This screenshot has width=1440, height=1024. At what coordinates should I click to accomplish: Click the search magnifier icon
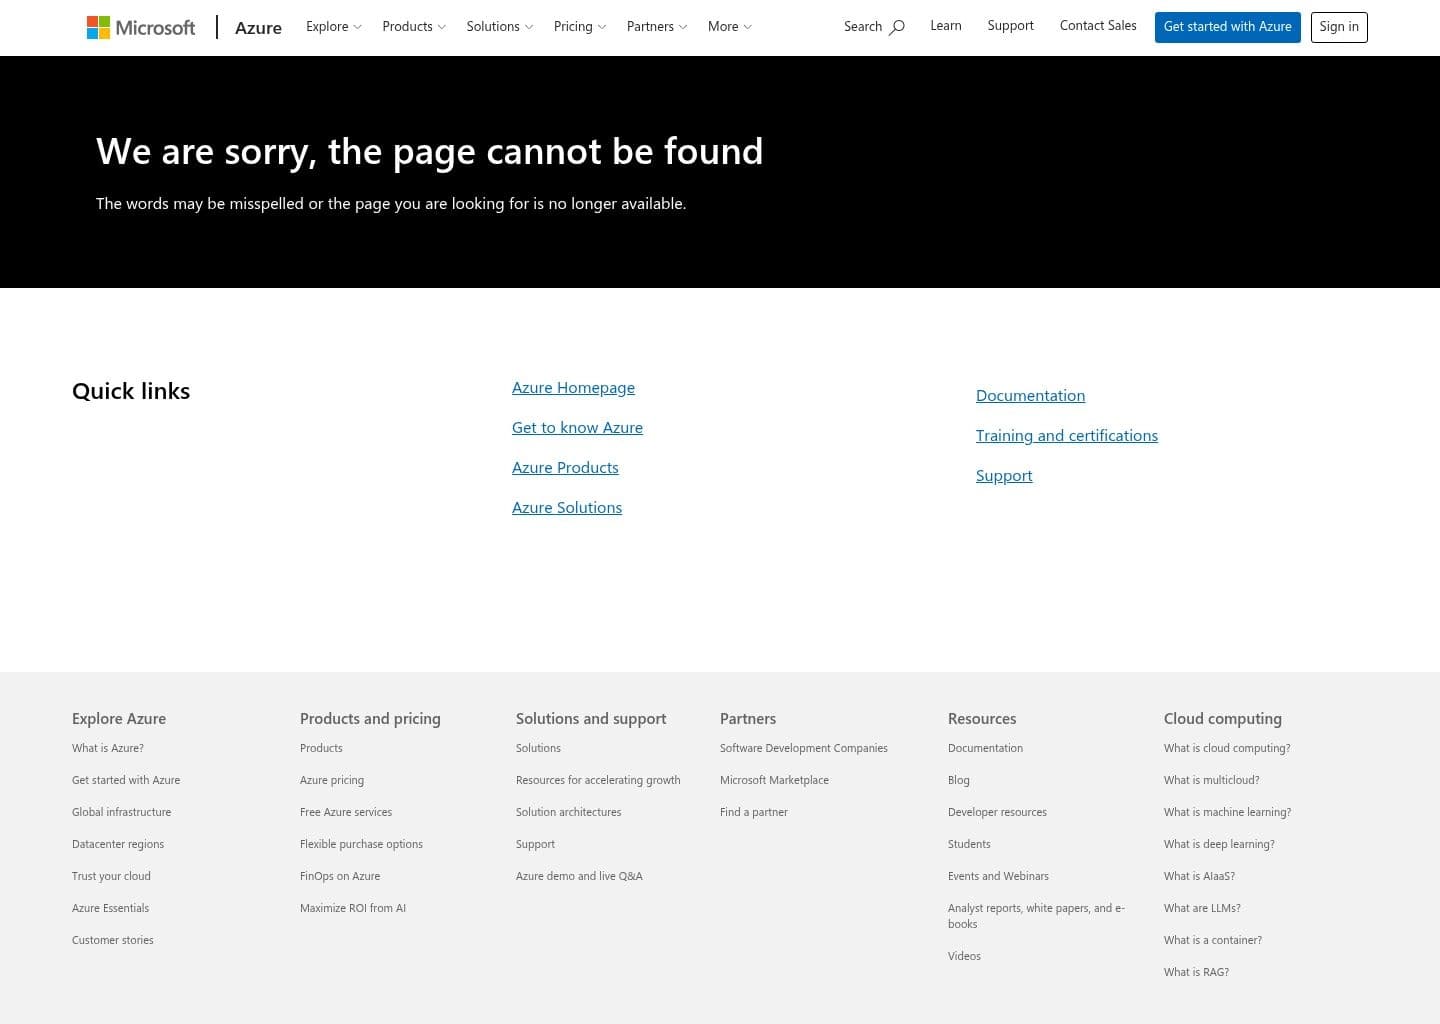point(897,27)
